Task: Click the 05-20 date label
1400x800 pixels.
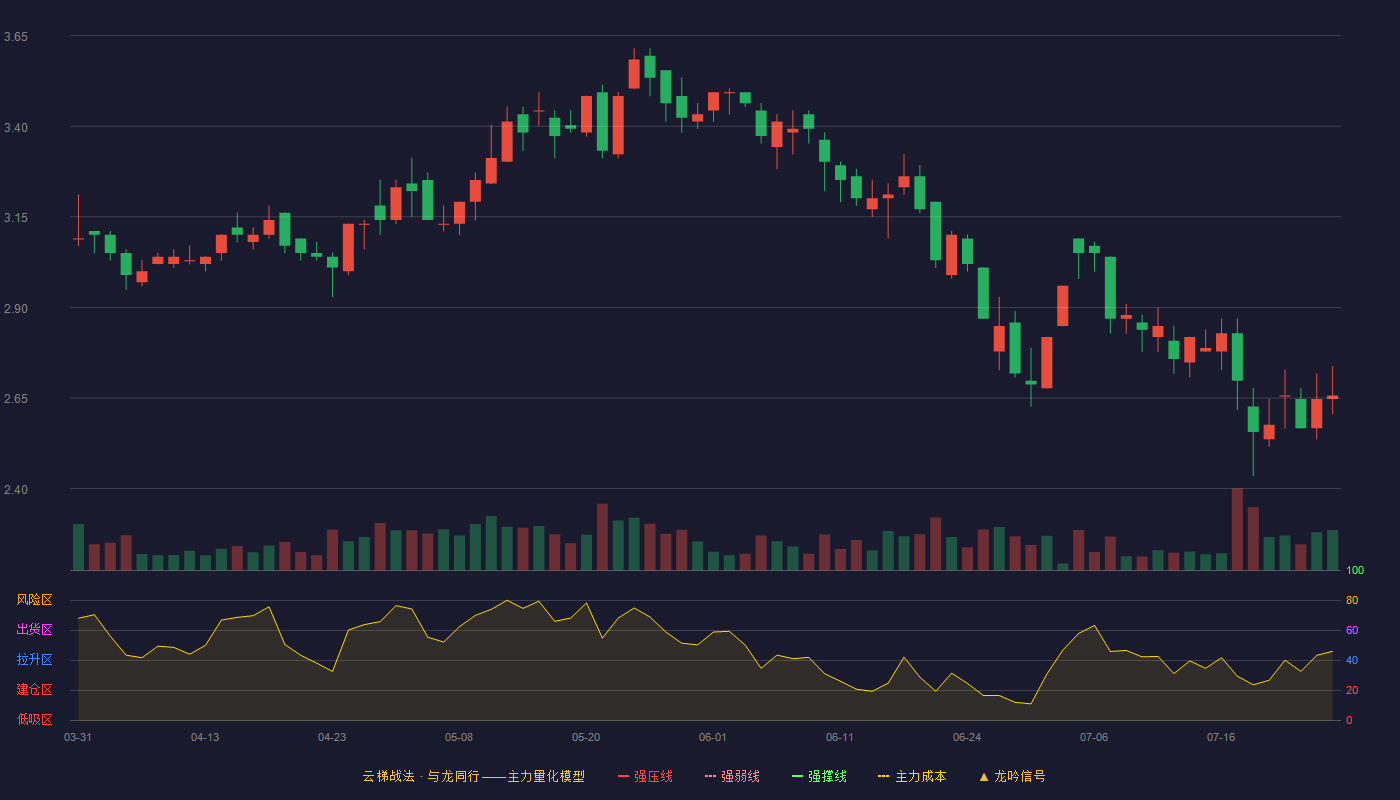Action: [586, 737]
